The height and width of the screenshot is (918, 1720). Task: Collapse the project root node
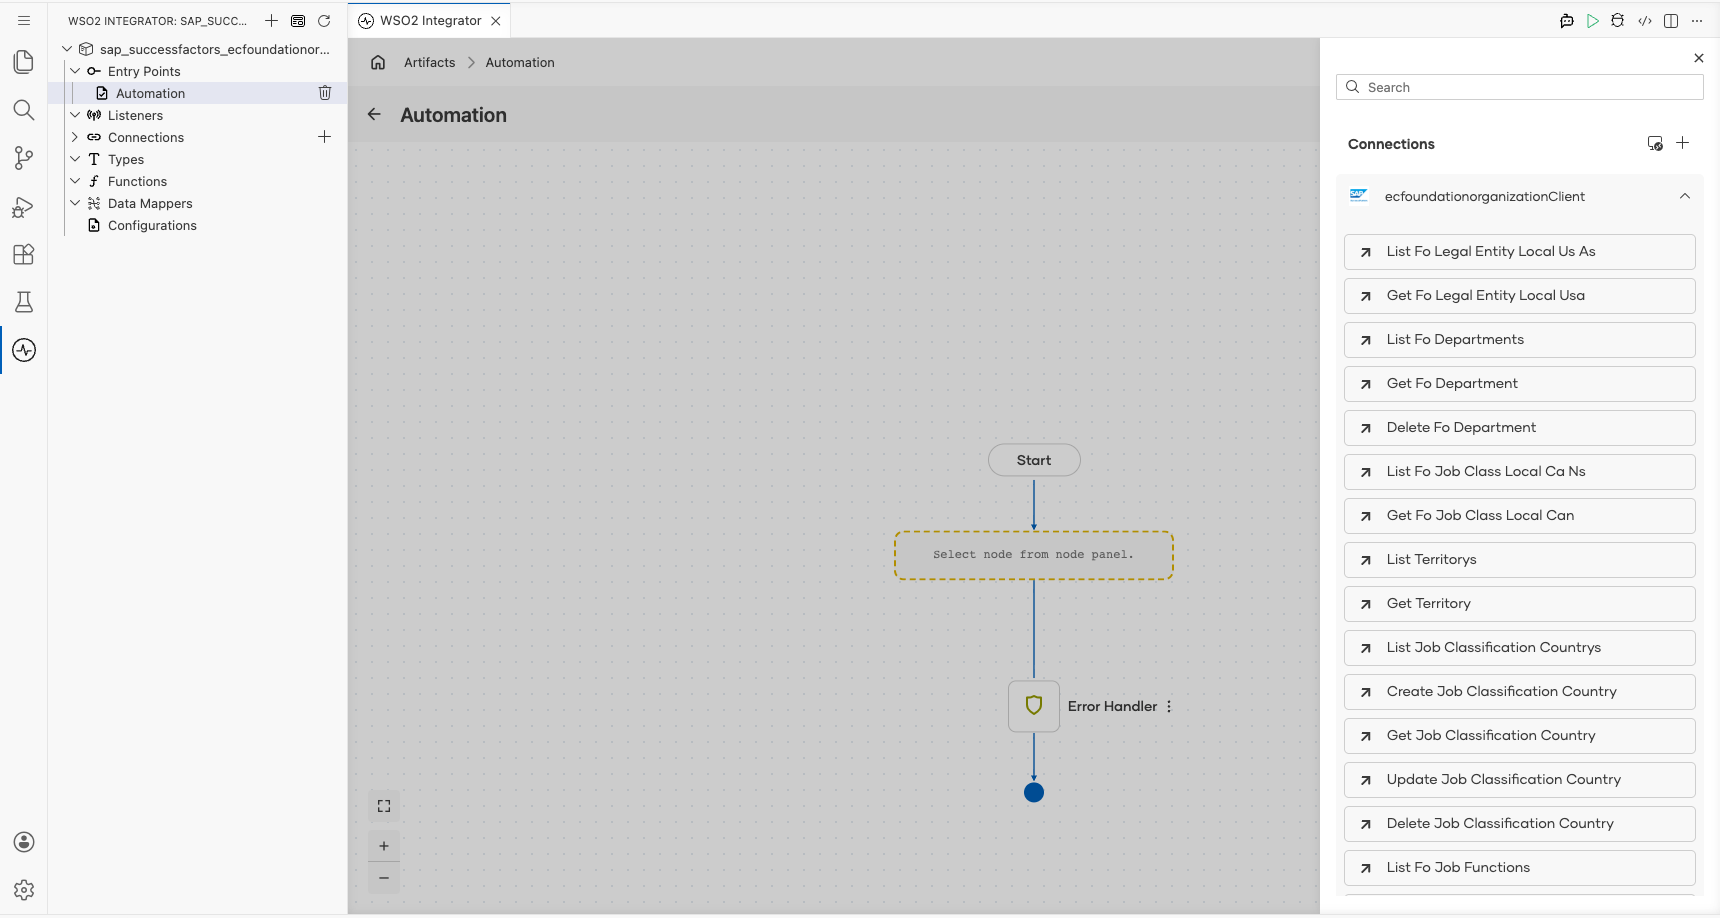[x=67, y=49]
